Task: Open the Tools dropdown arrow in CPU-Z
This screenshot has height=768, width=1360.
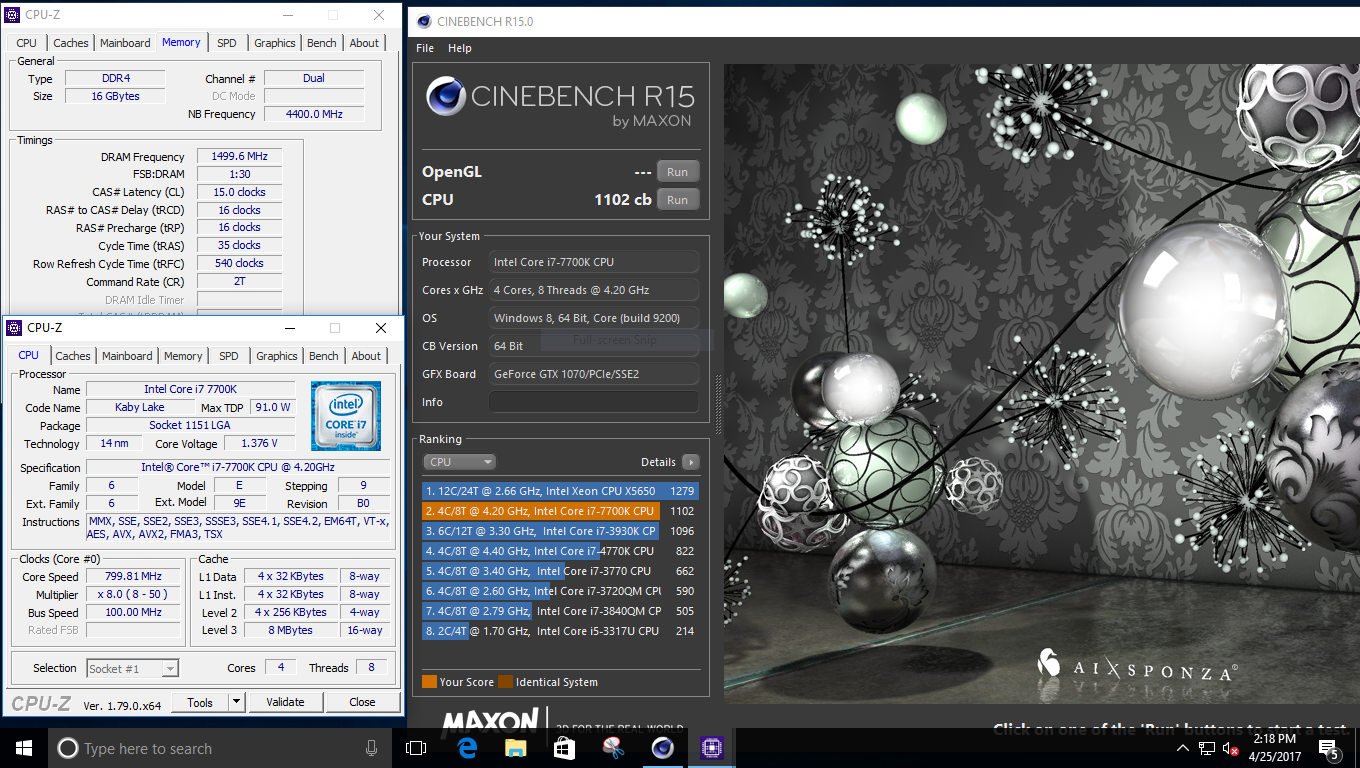Action: [x=237, y=702]
